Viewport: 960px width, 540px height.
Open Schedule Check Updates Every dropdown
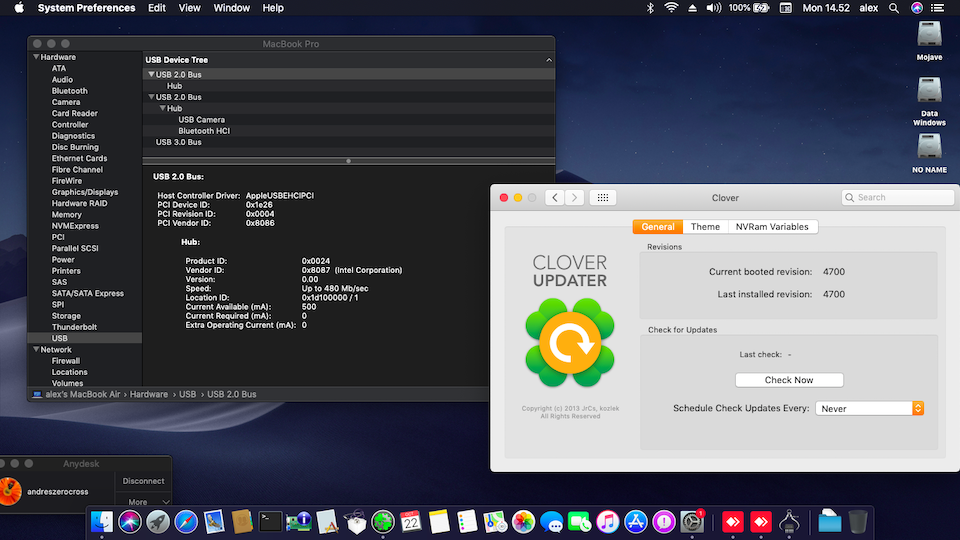tap(869, 408)
